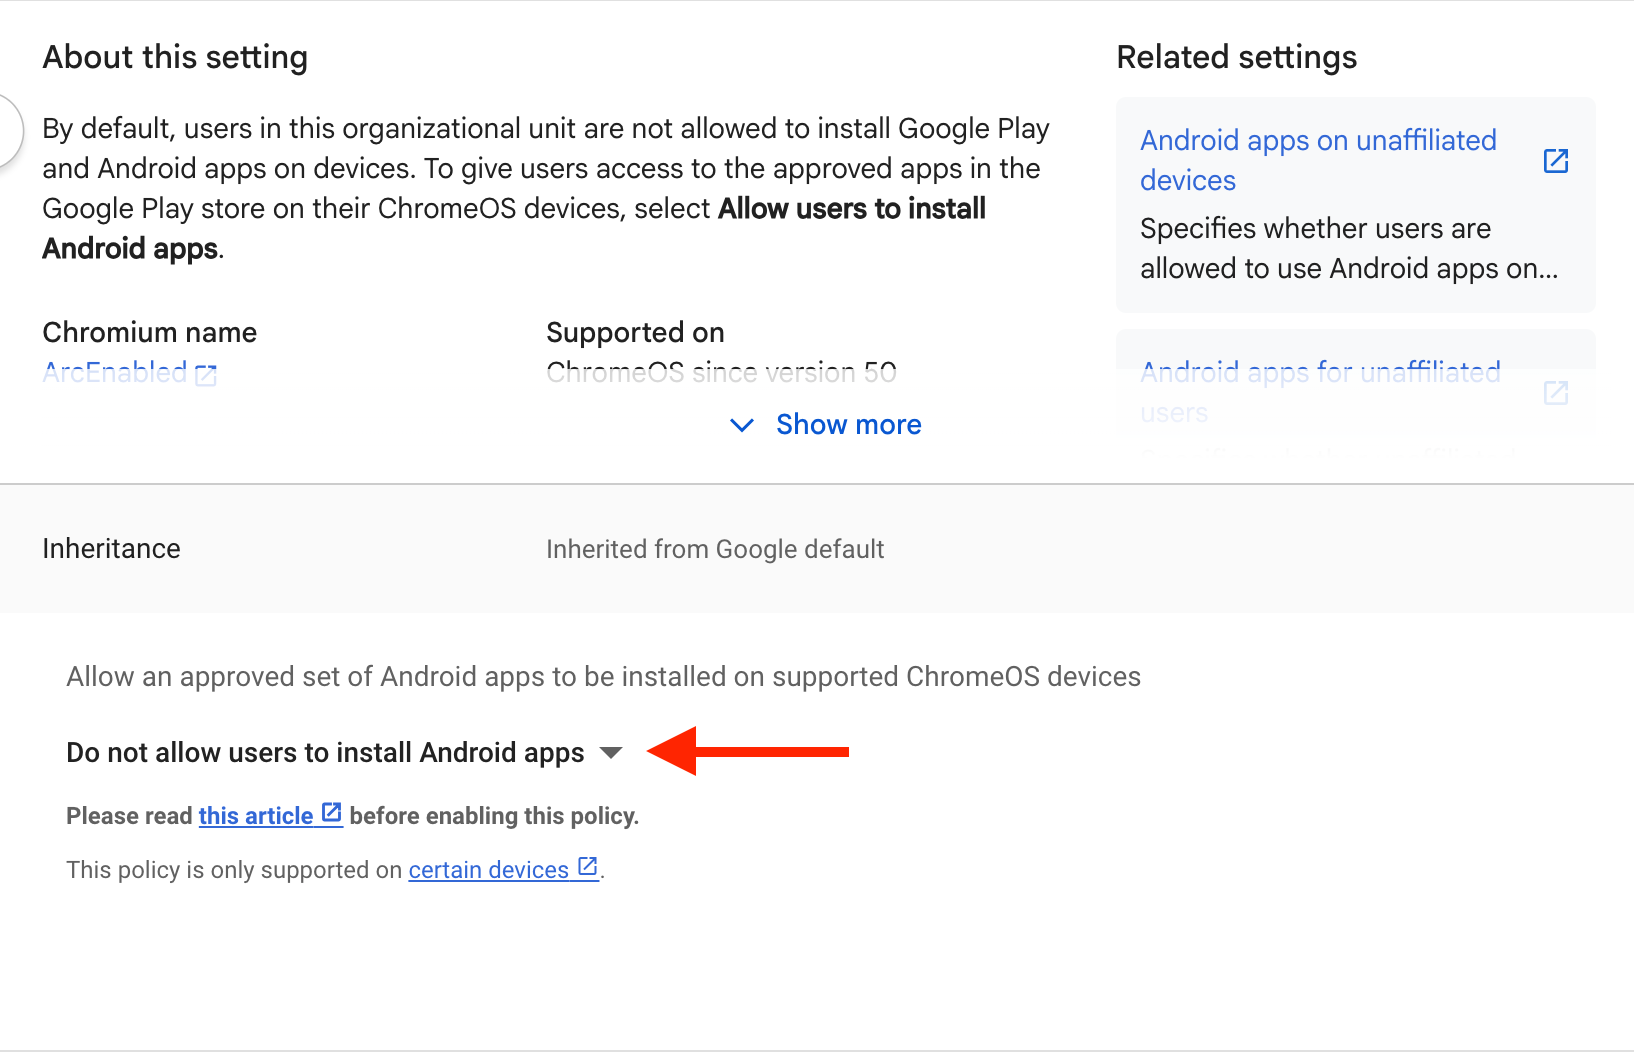Click external-link icon after 'this article'

tap(332, 814)
